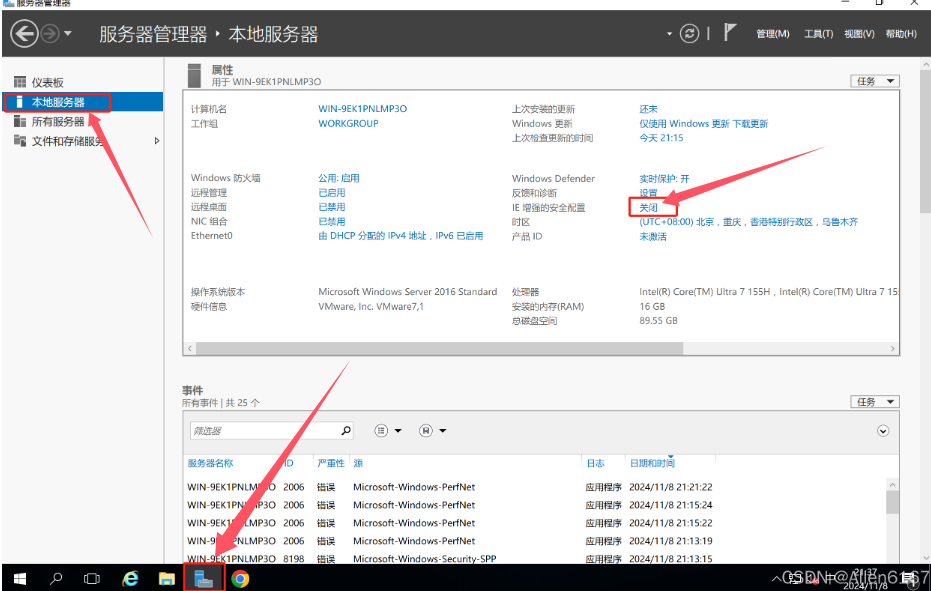Click the WORKGROUP link
931x591 pixels.
348,124
